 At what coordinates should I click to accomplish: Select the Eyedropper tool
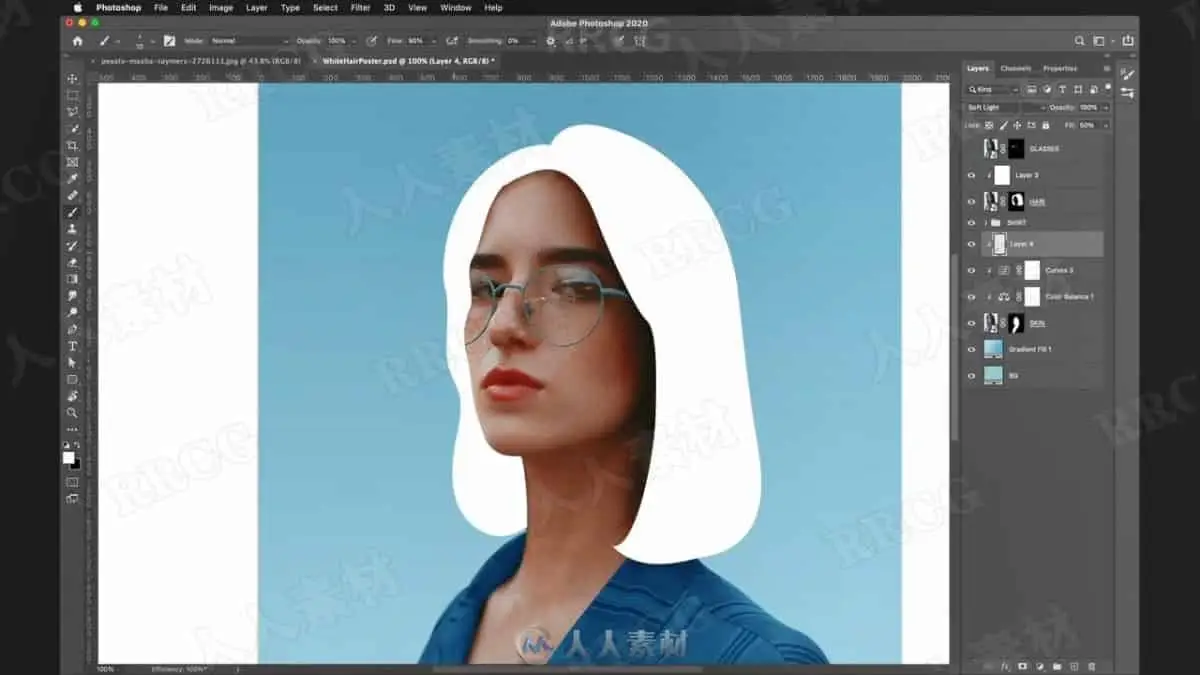point(72,179)
